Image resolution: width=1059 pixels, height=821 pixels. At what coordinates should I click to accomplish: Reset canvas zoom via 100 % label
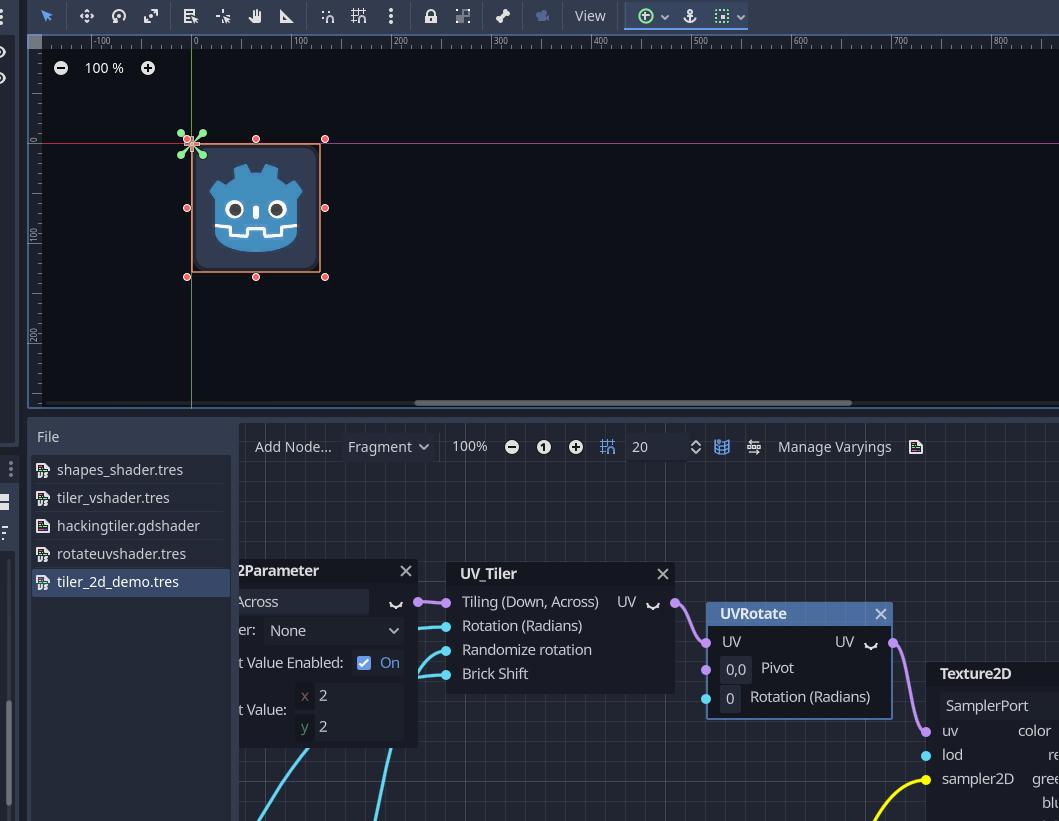pyautogui.click(x=104, y=68)
